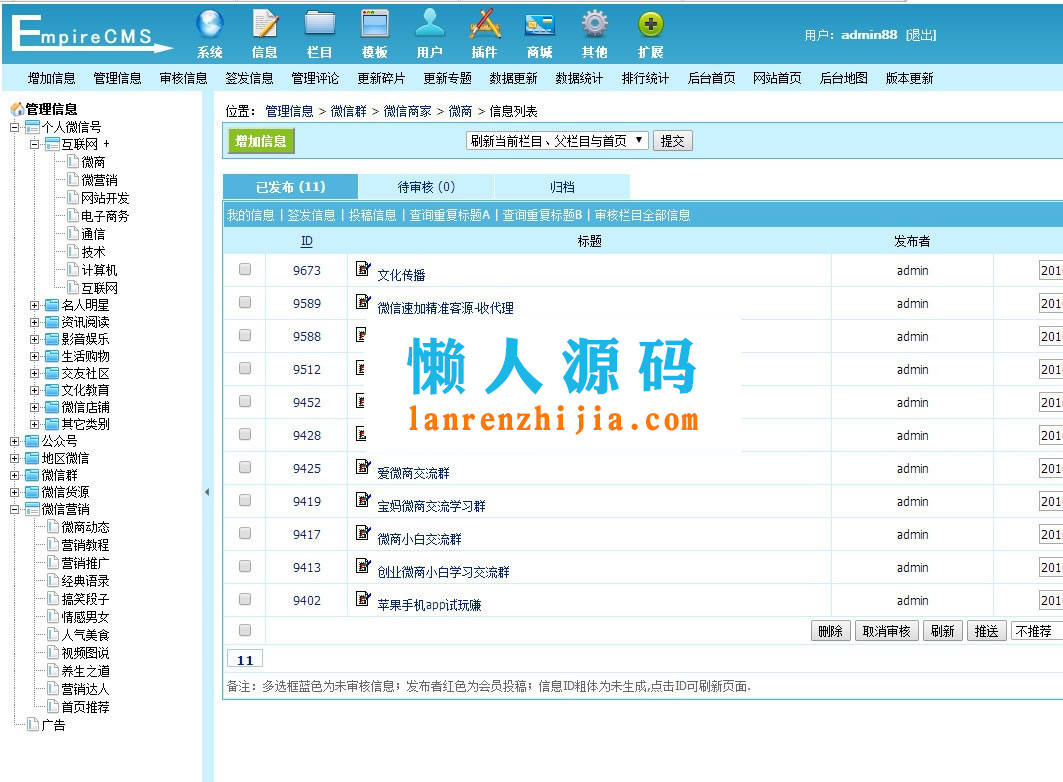Open the 商城 (Mall) module icon

click(x=539, y=30)
